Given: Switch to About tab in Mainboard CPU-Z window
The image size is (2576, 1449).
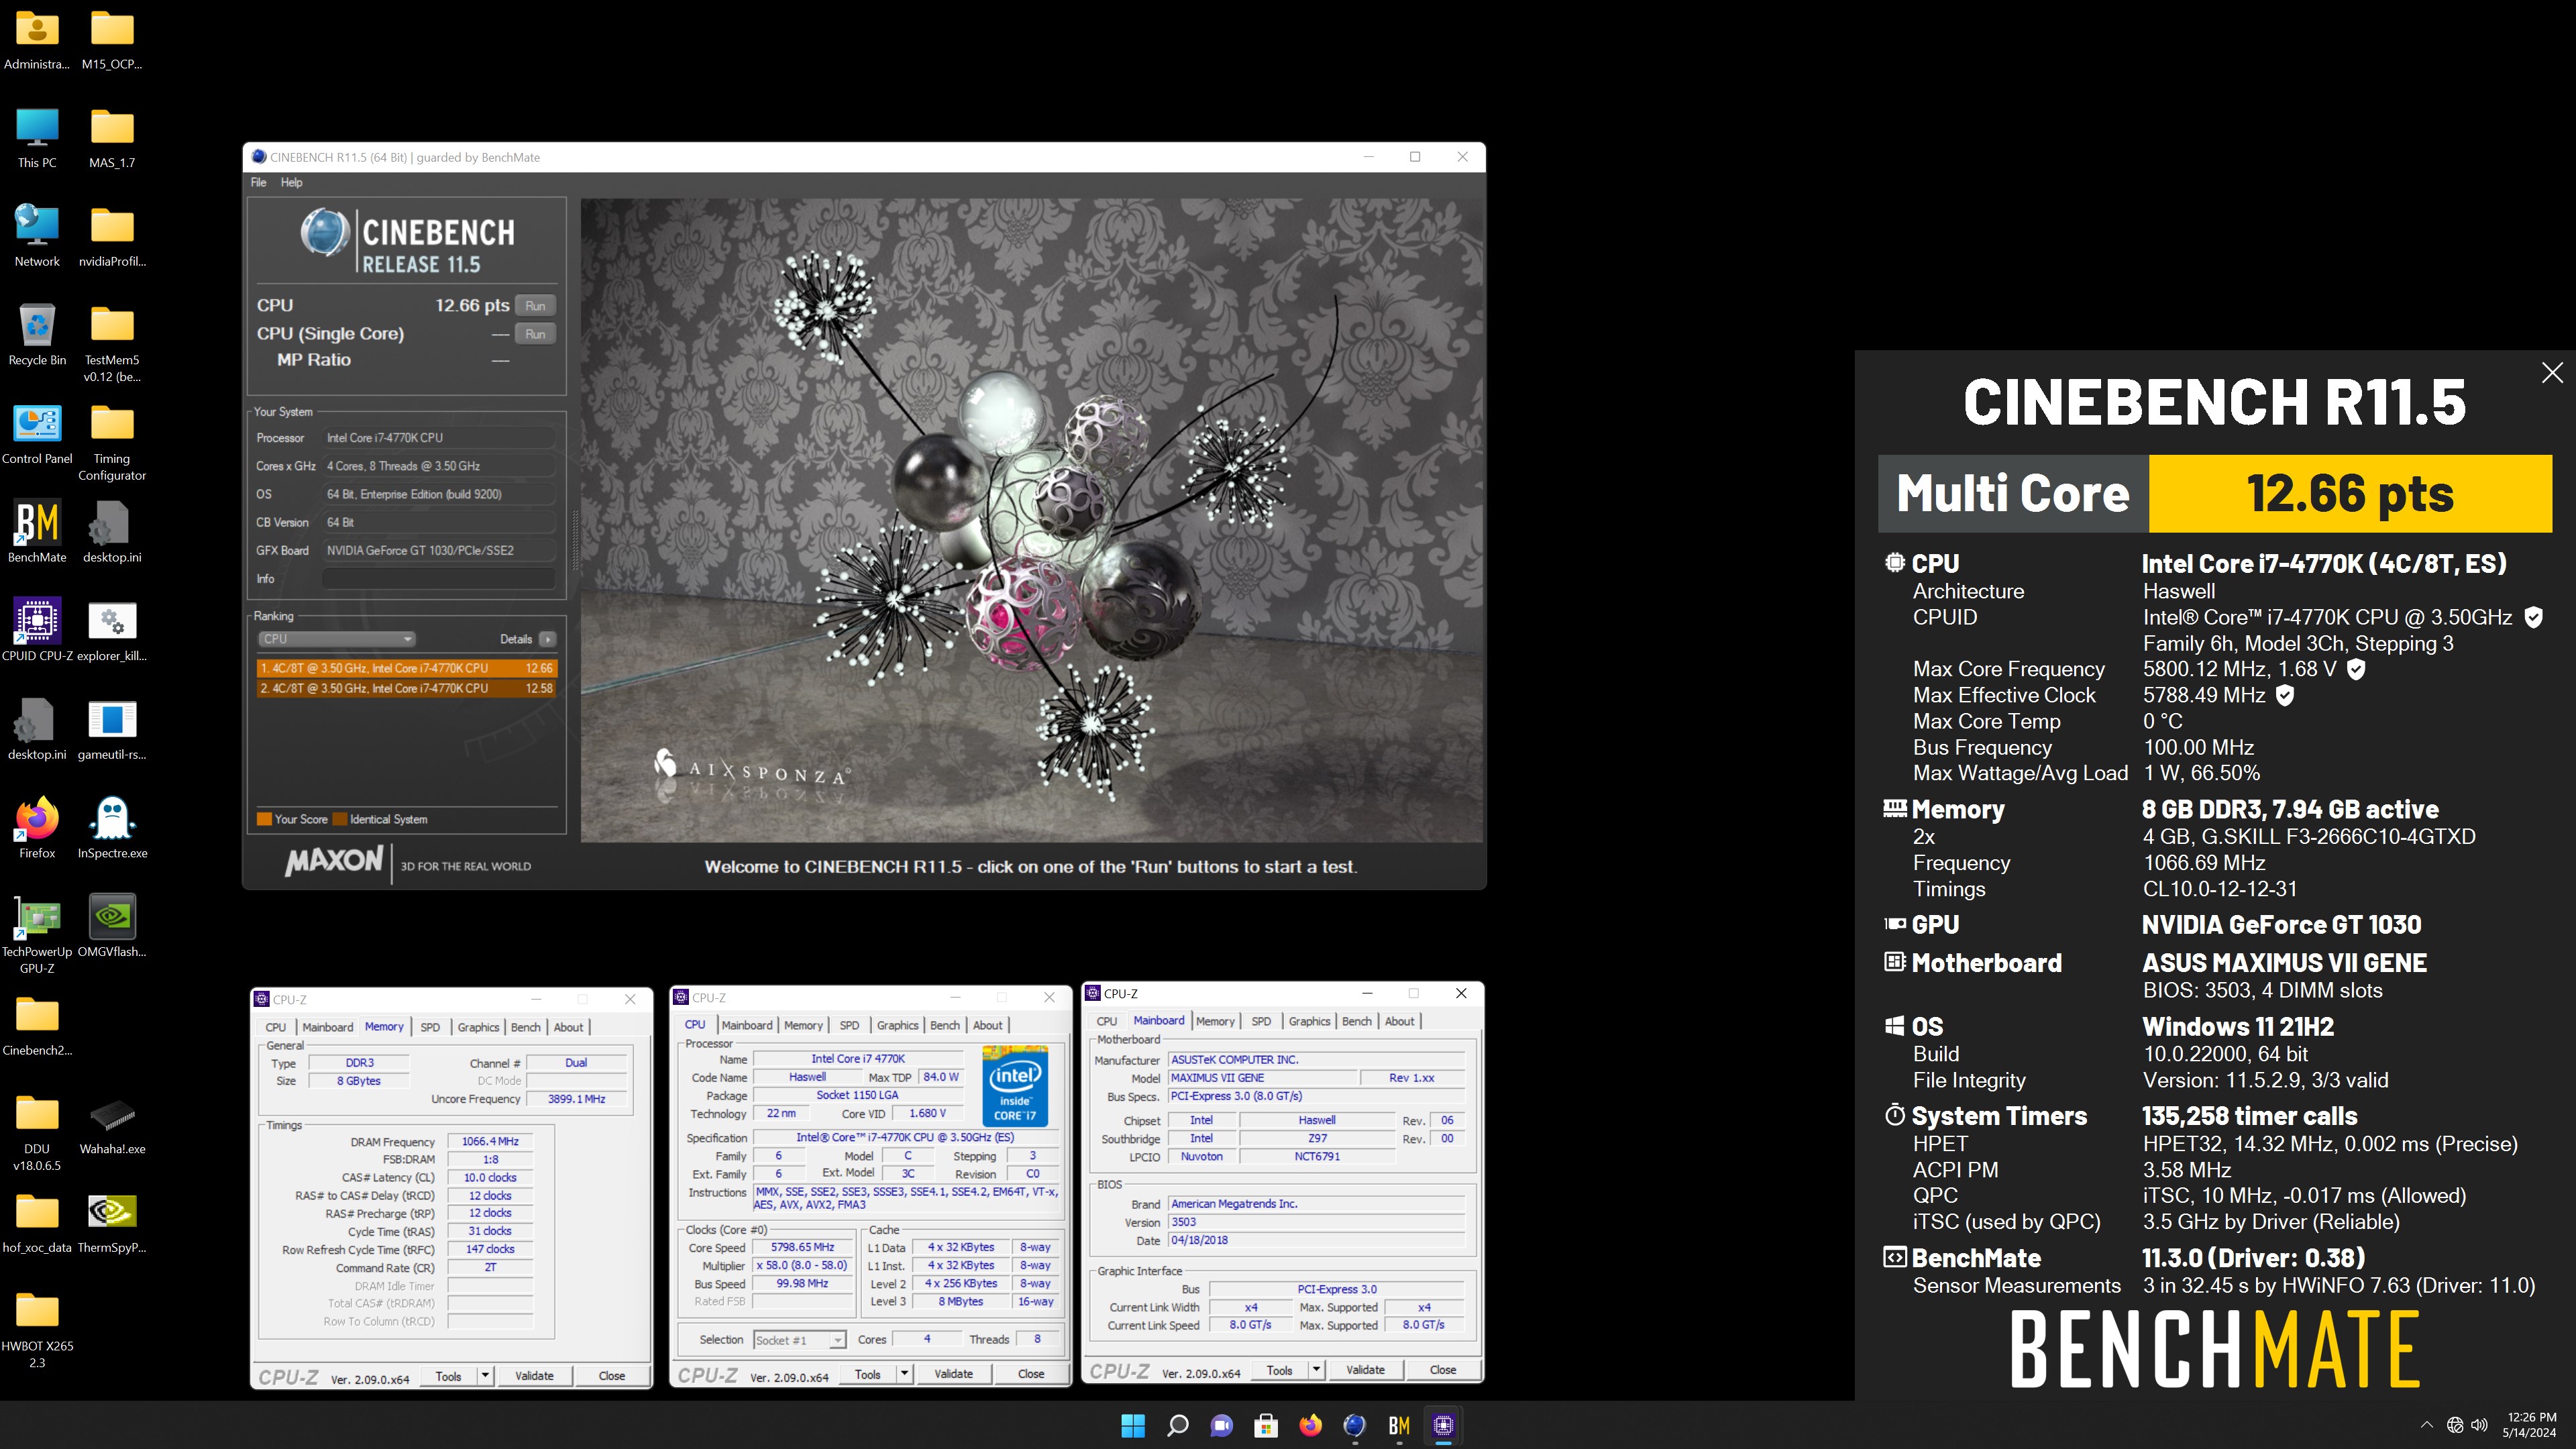Looking at the screenshot, I should [x=1399, y=1021].
